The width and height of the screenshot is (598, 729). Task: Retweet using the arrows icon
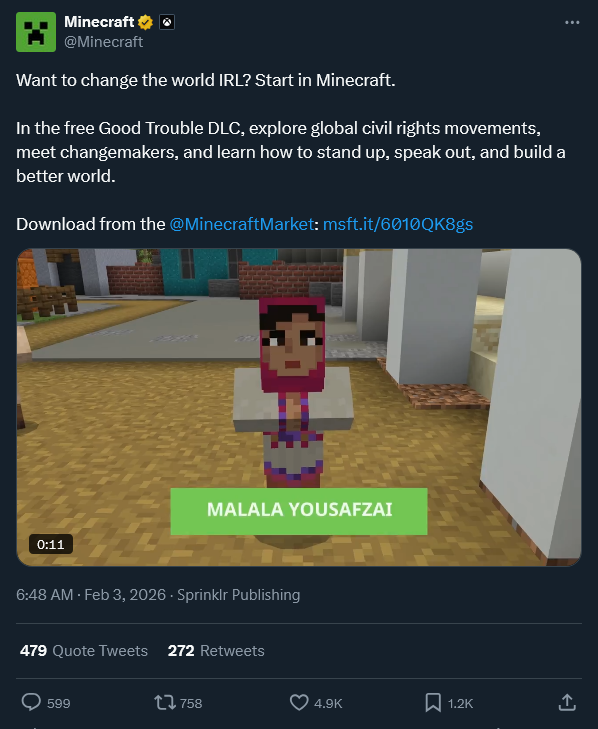click(x=165, y=702)
